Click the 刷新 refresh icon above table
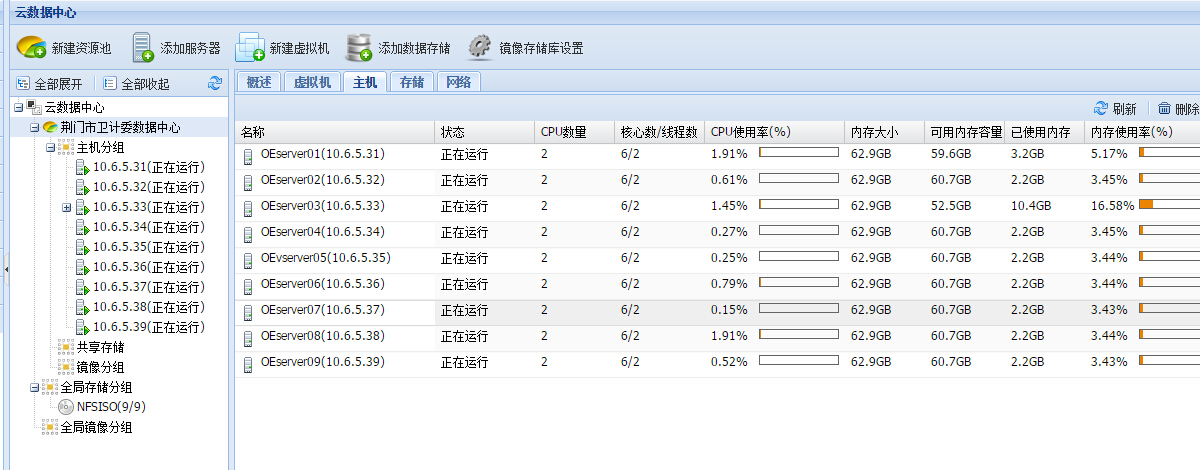The height and width of the screenshot is (470, 1200). point(1101,109)
